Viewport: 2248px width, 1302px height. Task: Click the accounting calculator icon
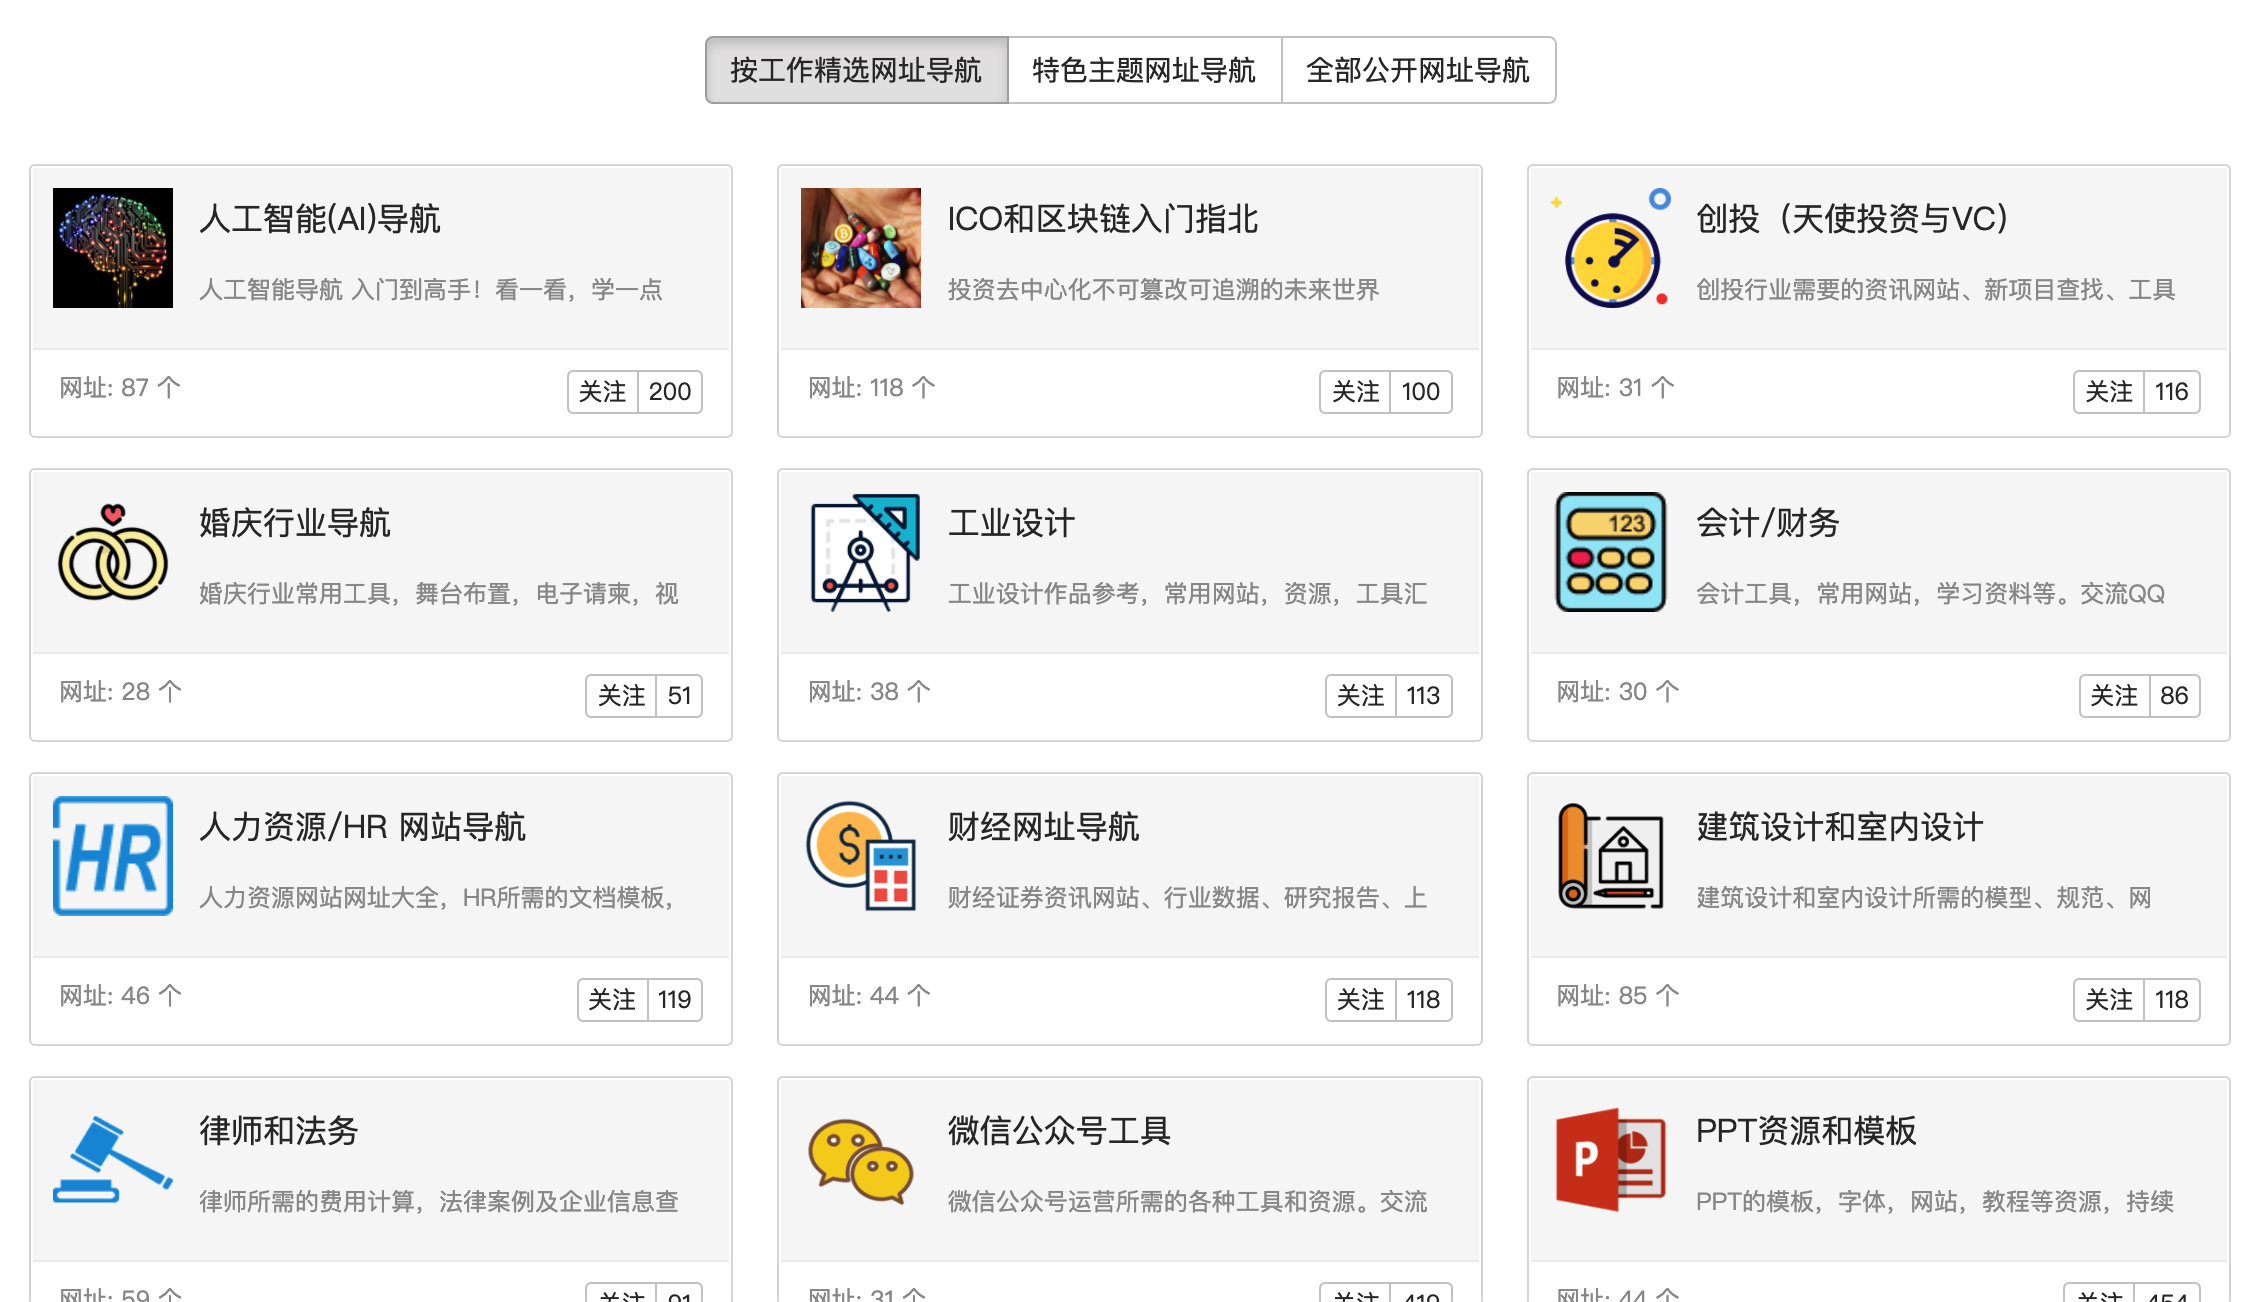point(1610,552)
